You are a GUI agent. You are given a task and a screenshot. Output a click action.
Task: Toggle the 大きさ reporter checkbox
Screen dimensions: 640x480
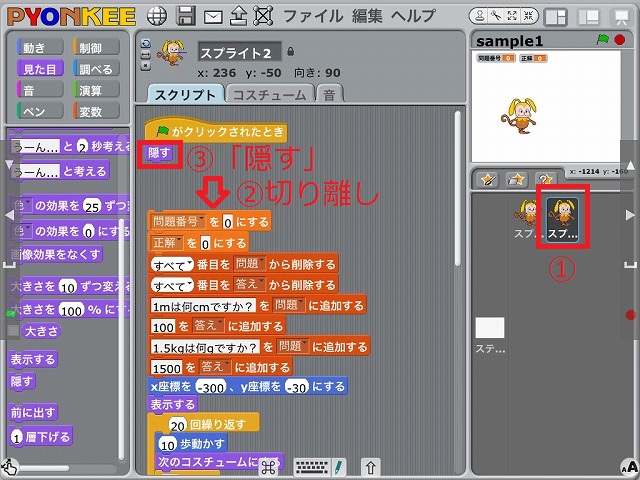point(12,330)
